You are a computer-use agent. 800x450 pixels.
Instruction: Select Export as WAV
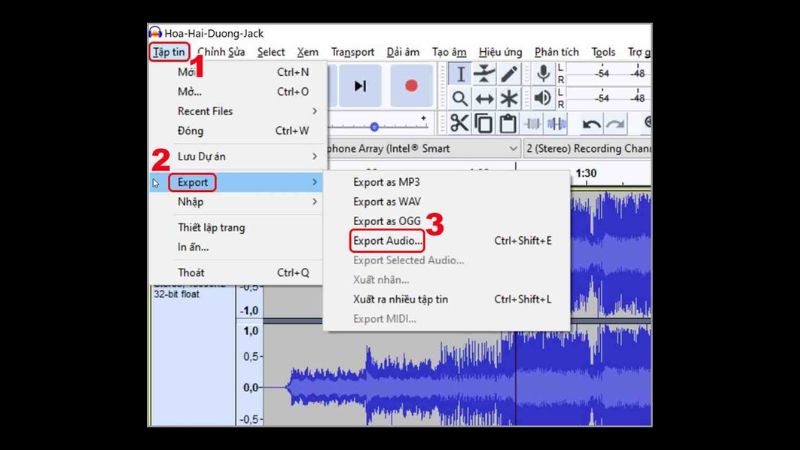(x=447, y=202)
